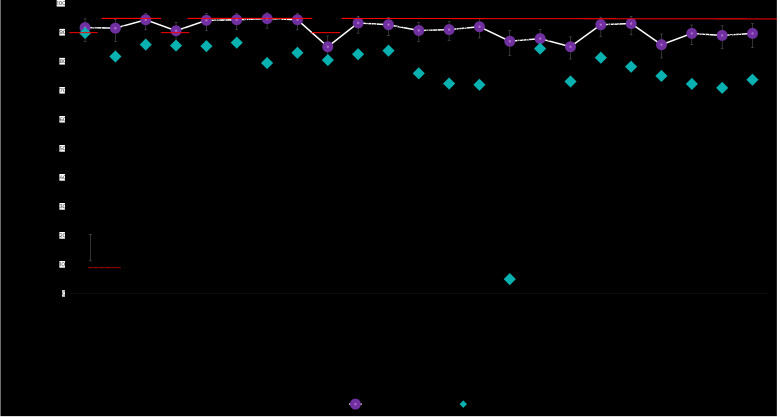
Task: Select the isolated teal diamond near chart bottom
Action: coord(510,279)
